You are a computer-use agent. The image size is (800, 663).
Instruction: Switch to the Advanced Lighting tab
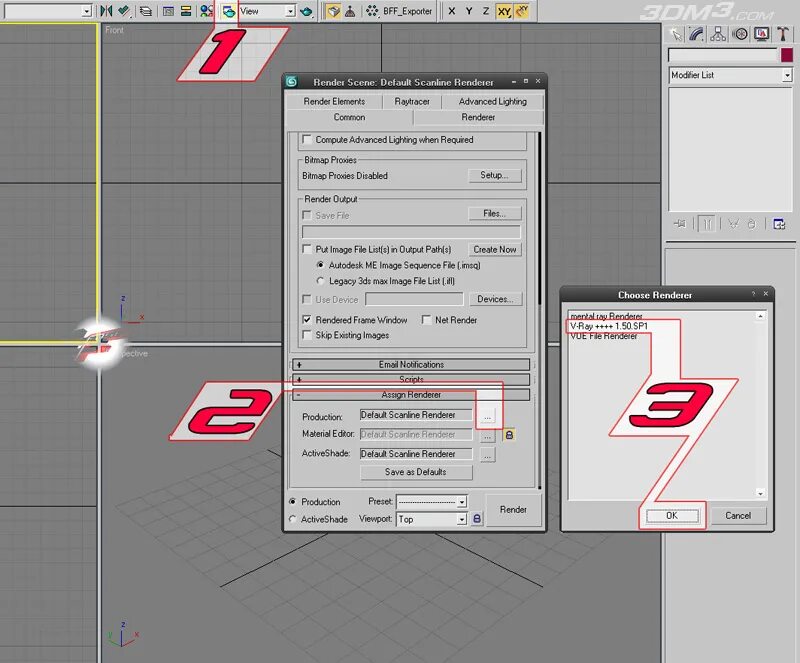point(492,102)
